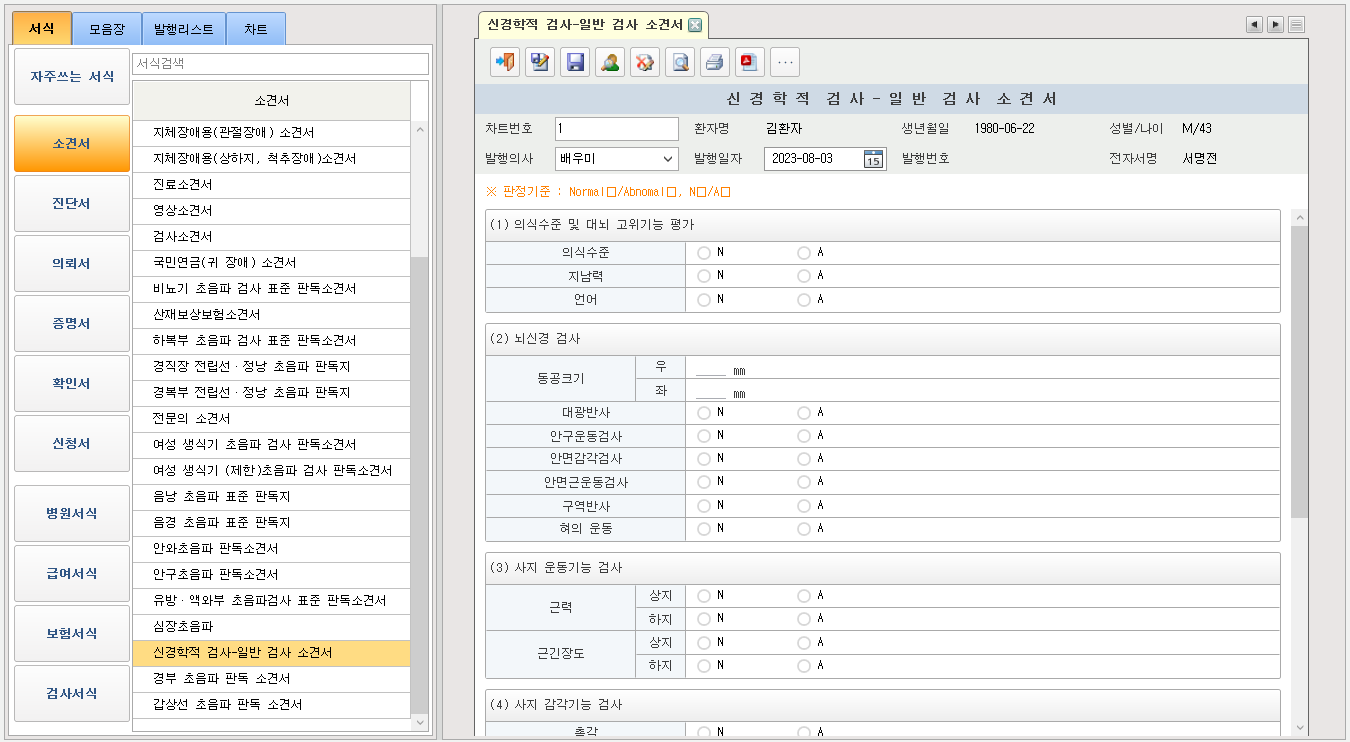Open print preview magnifier icon
Image resolution: width=1350 pixels, height=742 pixels.
click(x=680, y=62)
